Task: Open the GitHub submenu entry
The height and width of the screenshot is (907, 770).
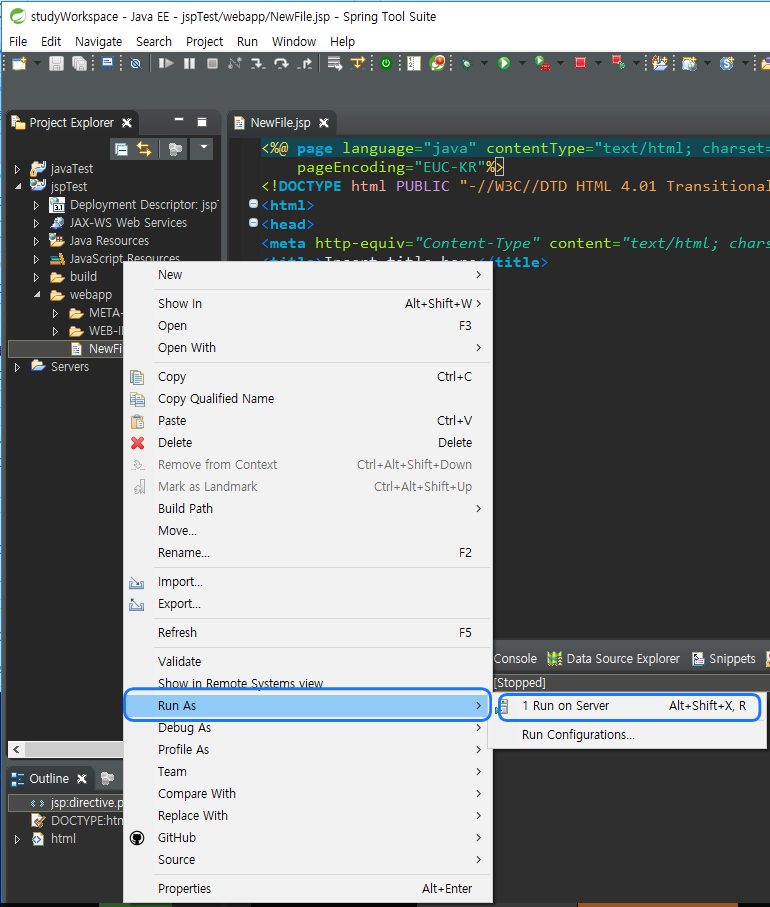Action: point(308,838)
